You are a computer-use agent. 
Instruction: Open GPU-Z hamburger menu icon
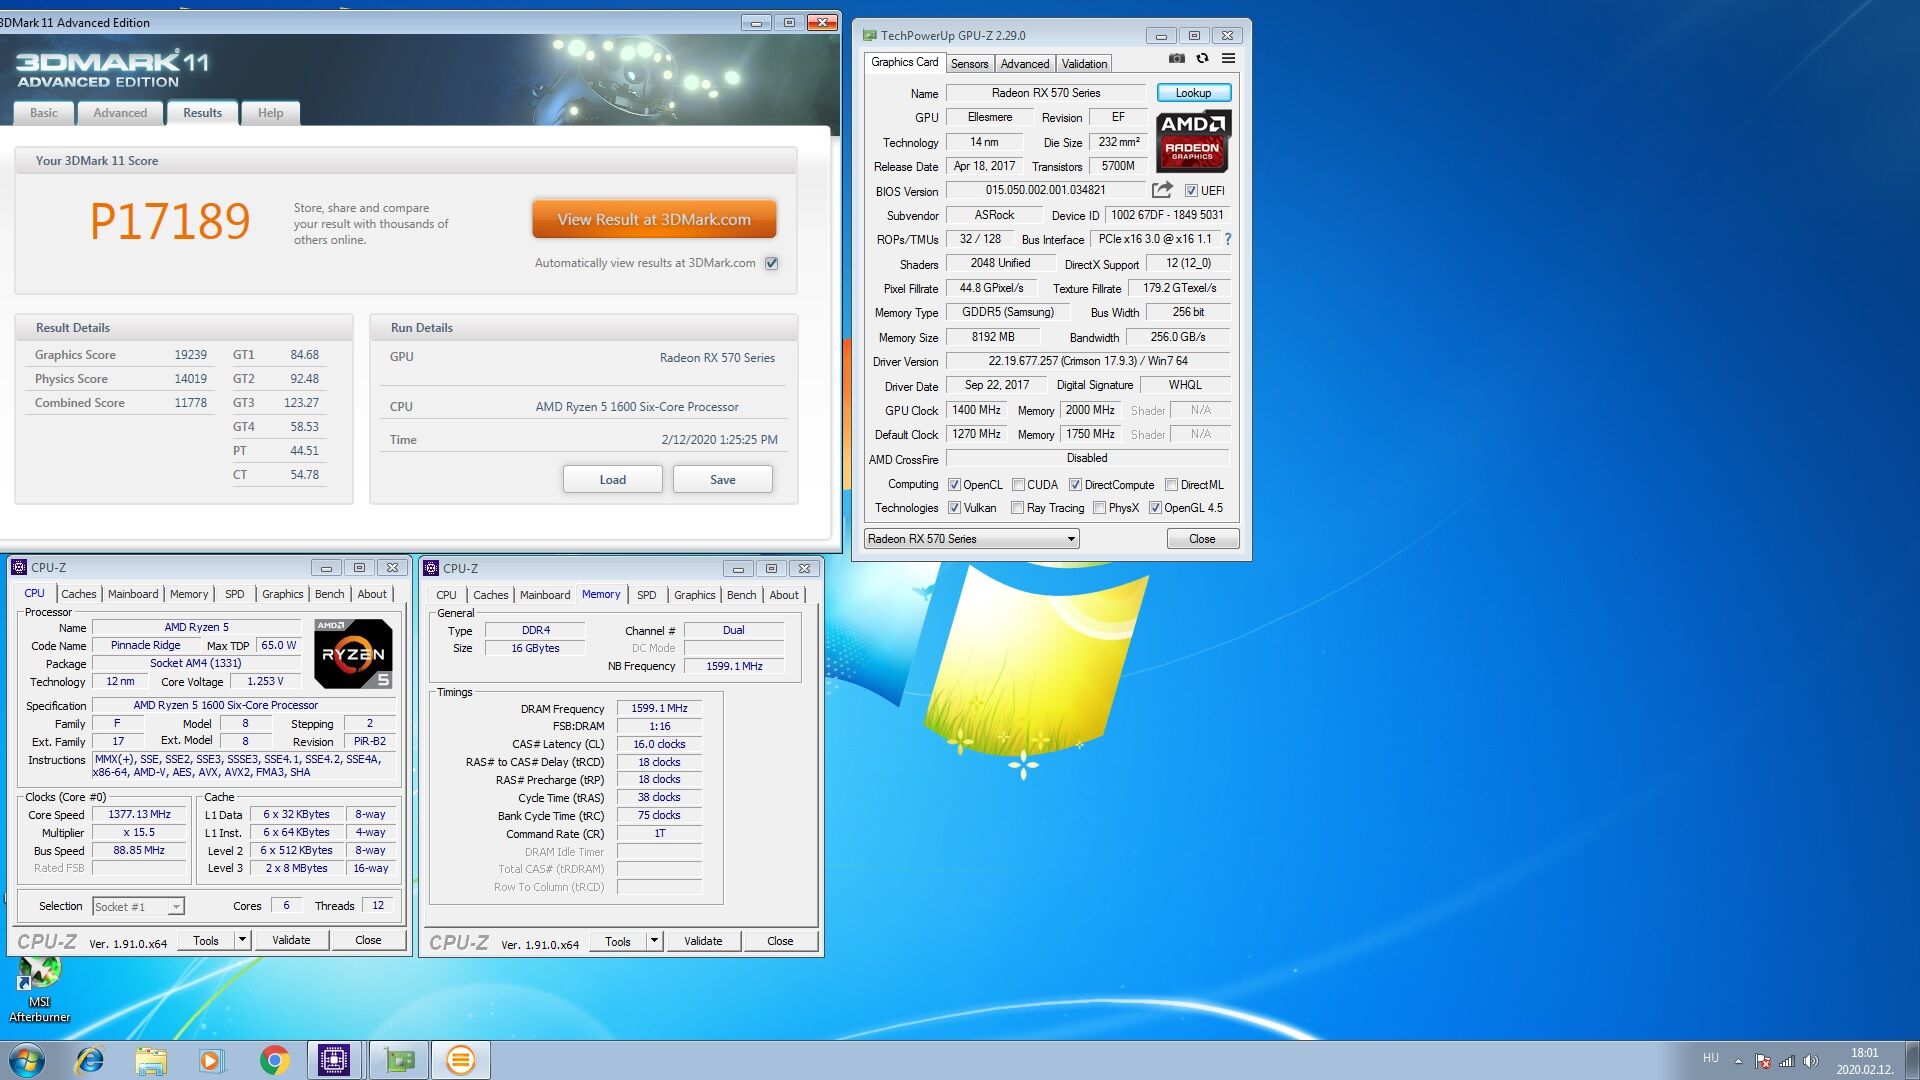tap(1228, 59)
